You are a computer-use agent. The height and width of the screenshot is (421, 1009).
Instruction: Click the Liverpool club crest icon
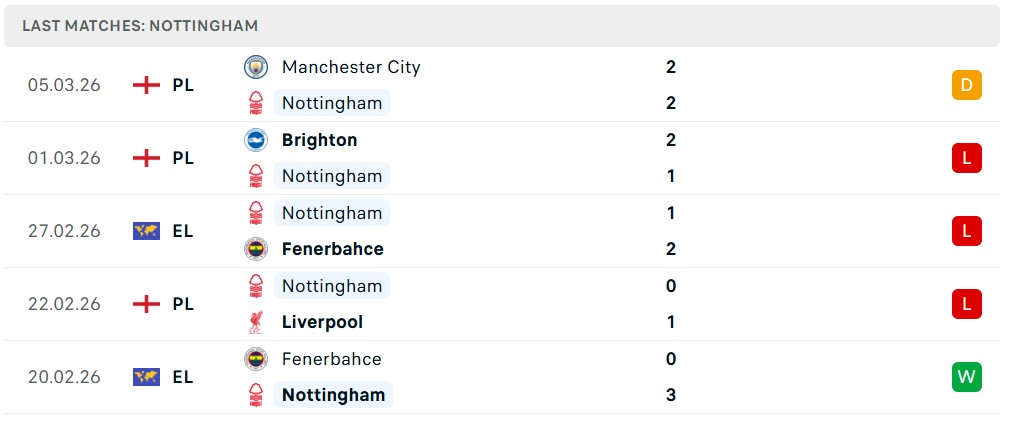click(256, 322)
